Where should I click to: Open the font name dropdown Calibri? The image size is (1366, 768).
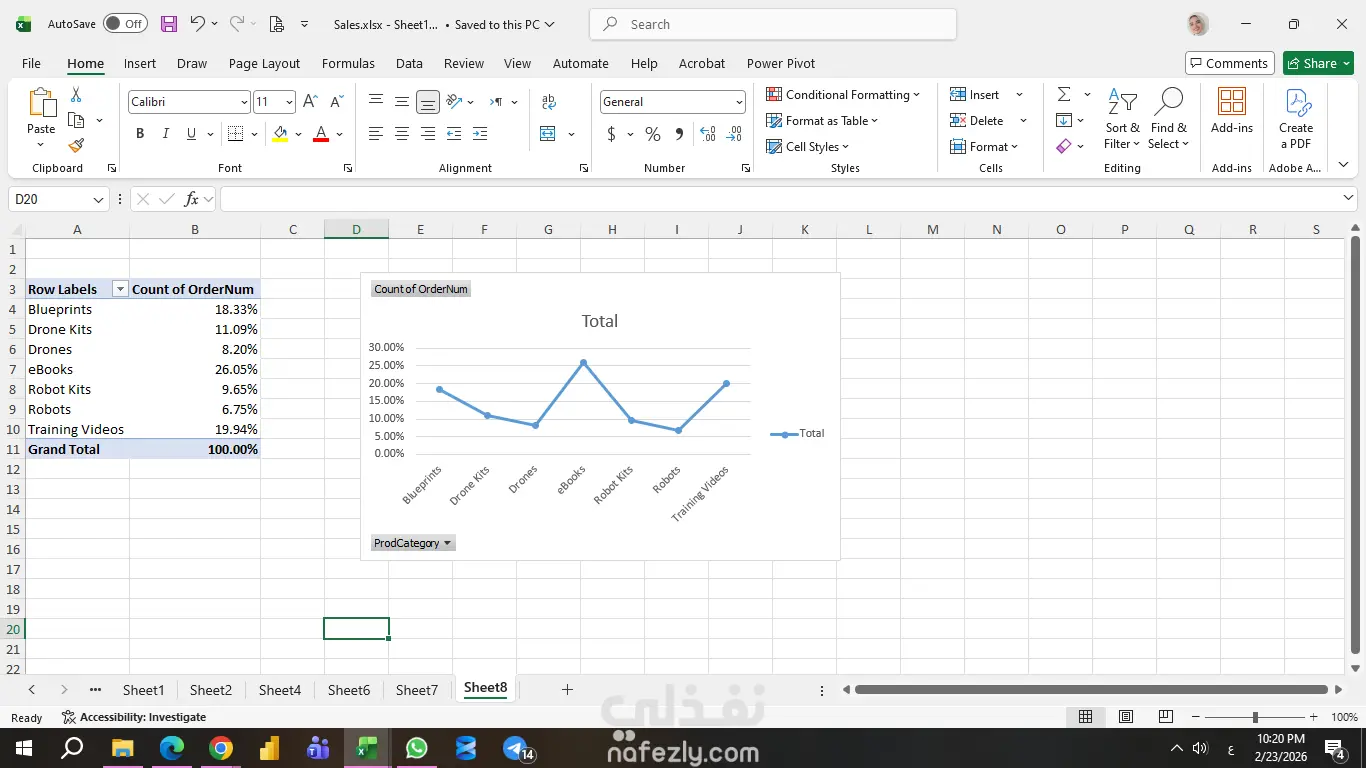[243, 102]
